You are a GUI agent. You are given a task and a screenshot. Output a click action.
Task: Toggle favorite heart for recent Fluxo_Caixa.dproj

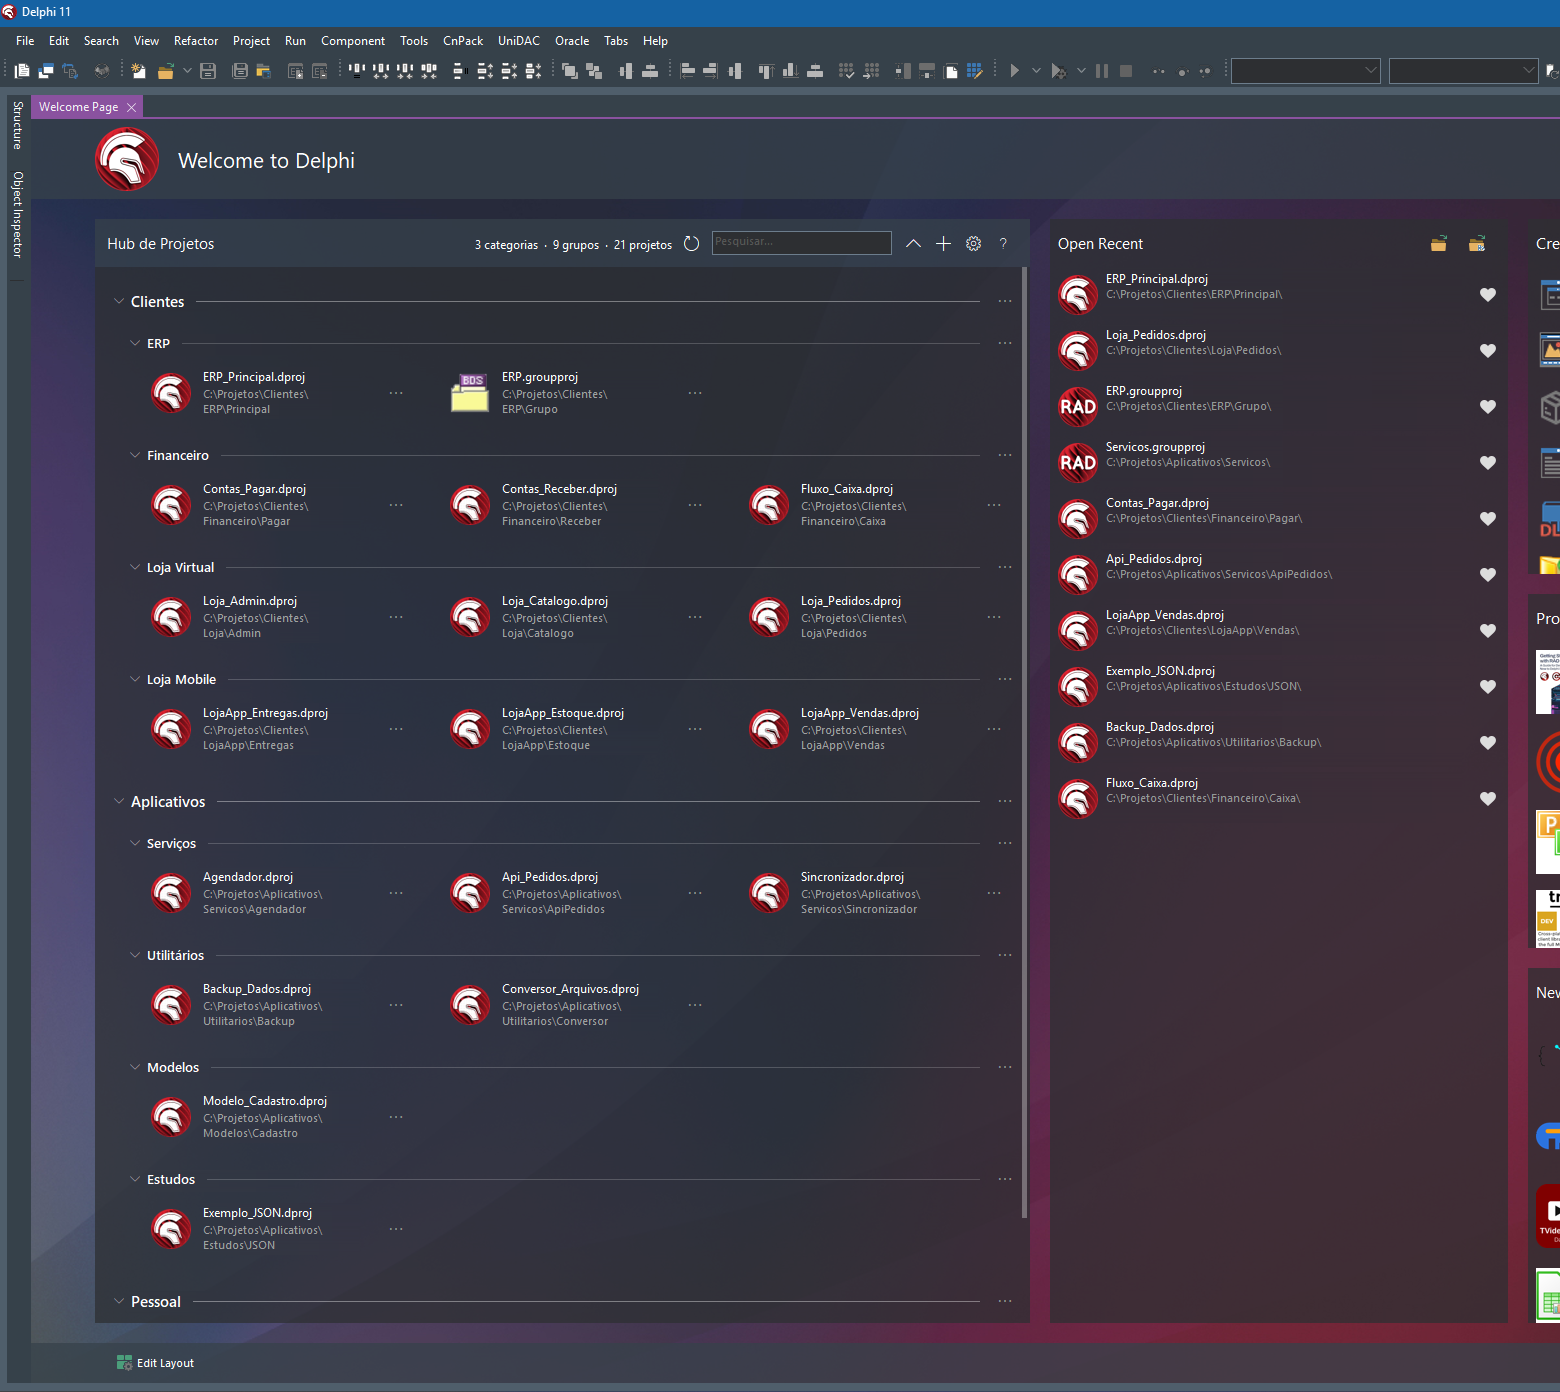pos(1488,798)
